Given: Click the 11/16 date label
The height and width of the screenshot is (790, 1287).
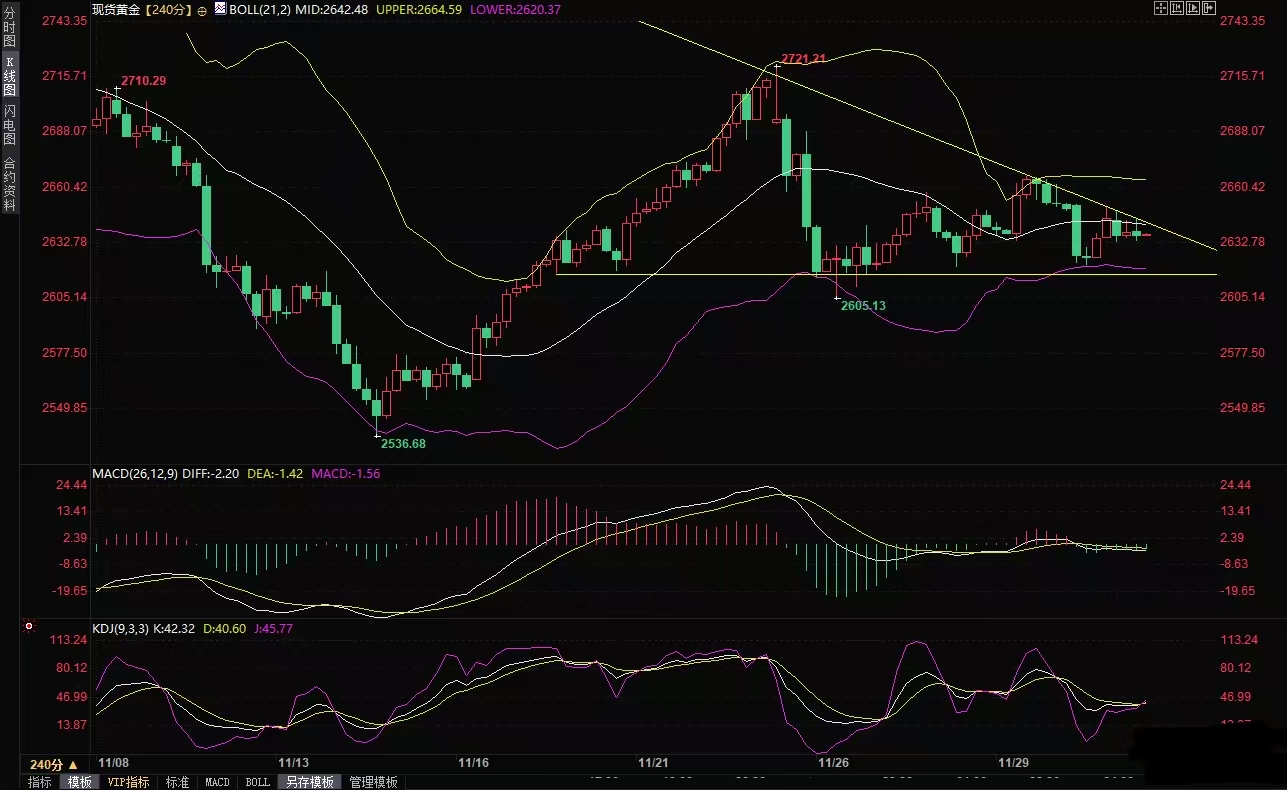Looking at the screenshot, I should [x=473, y=762].
